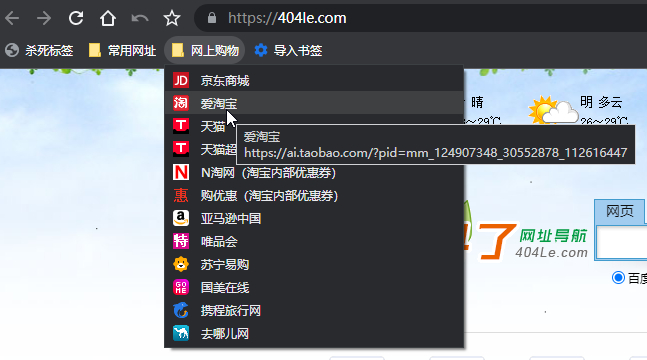Collapse the 网上购物 bookmark folder

pos(205,50)
